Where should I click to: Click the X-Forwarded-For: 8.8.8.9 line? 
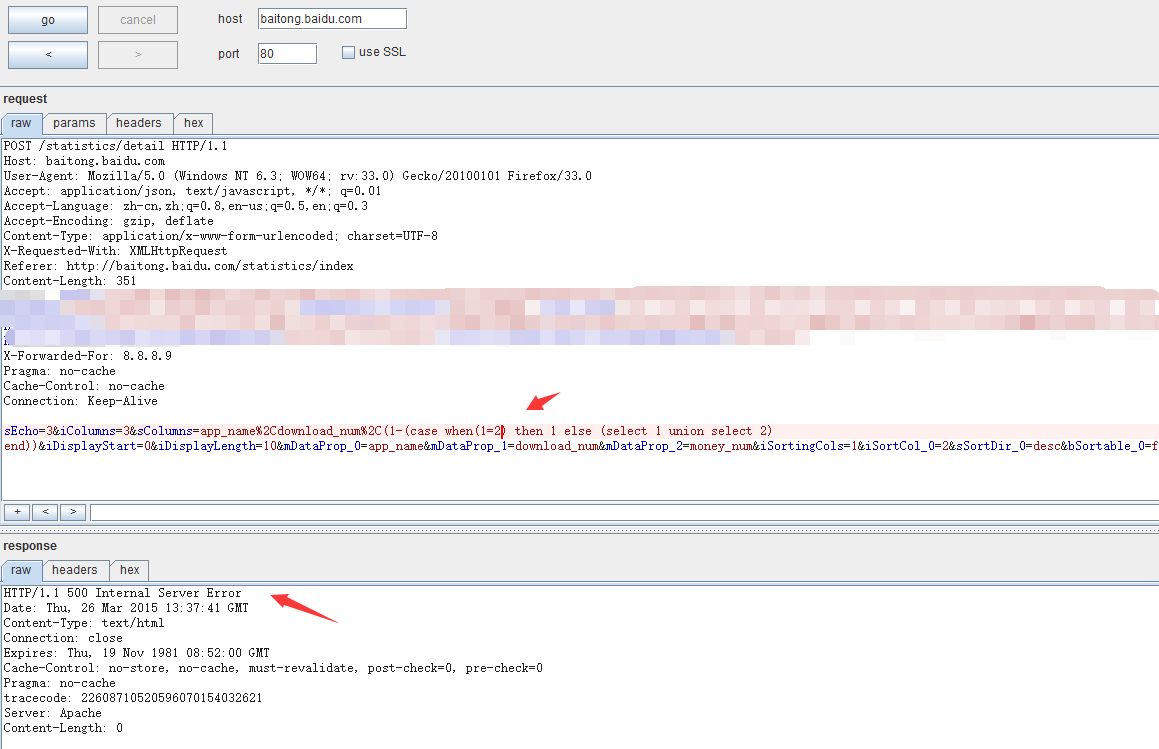(x=88, y=356)
